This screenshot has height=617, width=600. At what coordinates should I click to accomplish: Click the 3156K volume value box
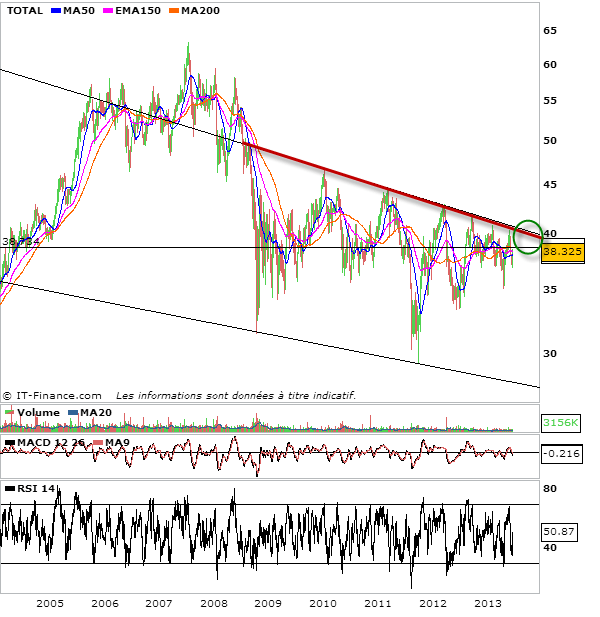(x=562, y=422)
